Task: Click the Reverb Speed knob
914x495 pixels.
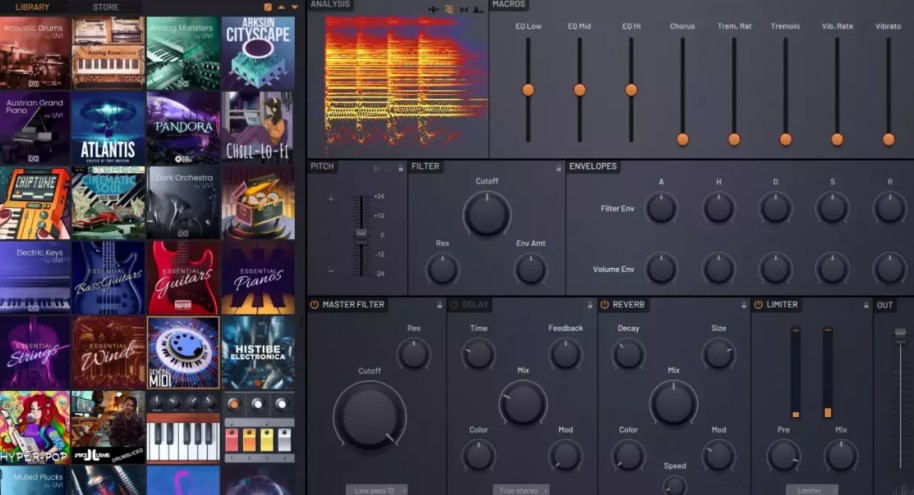Action: click(675, 485)
